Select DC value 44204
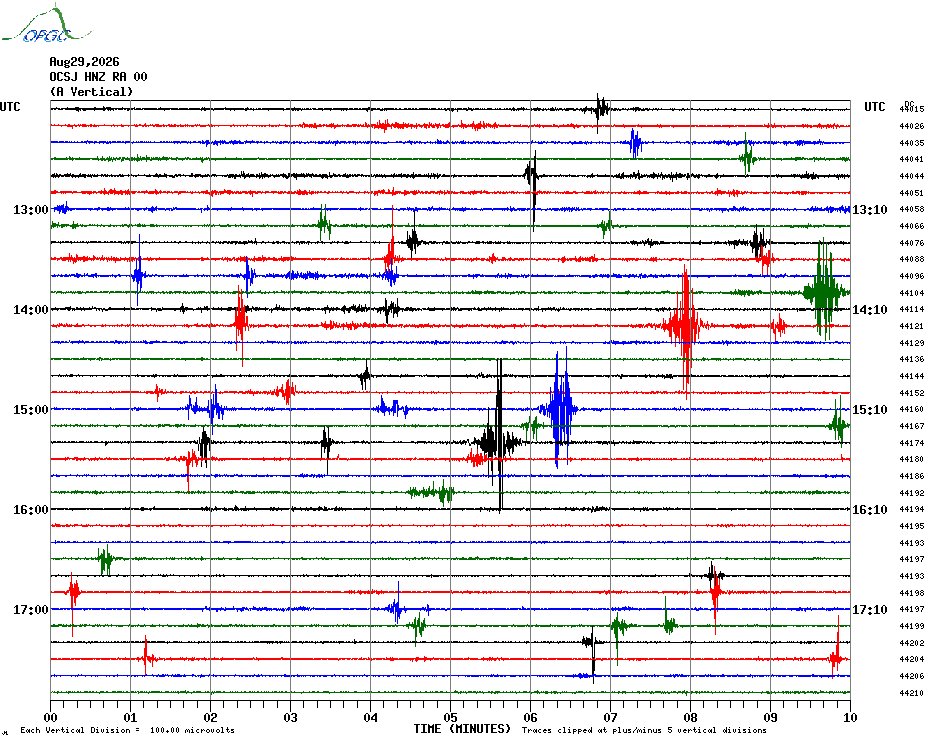Image resolution: width=930 pixels, height=744 pixels. pyautogui.click(x=912, y=659)
